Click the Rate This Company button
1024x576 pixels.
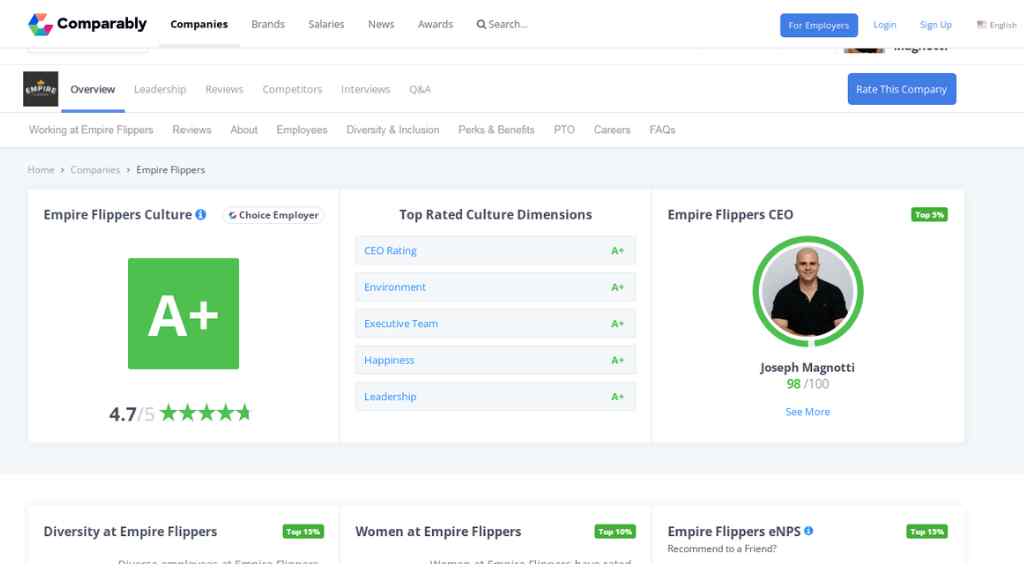[902, 89]
